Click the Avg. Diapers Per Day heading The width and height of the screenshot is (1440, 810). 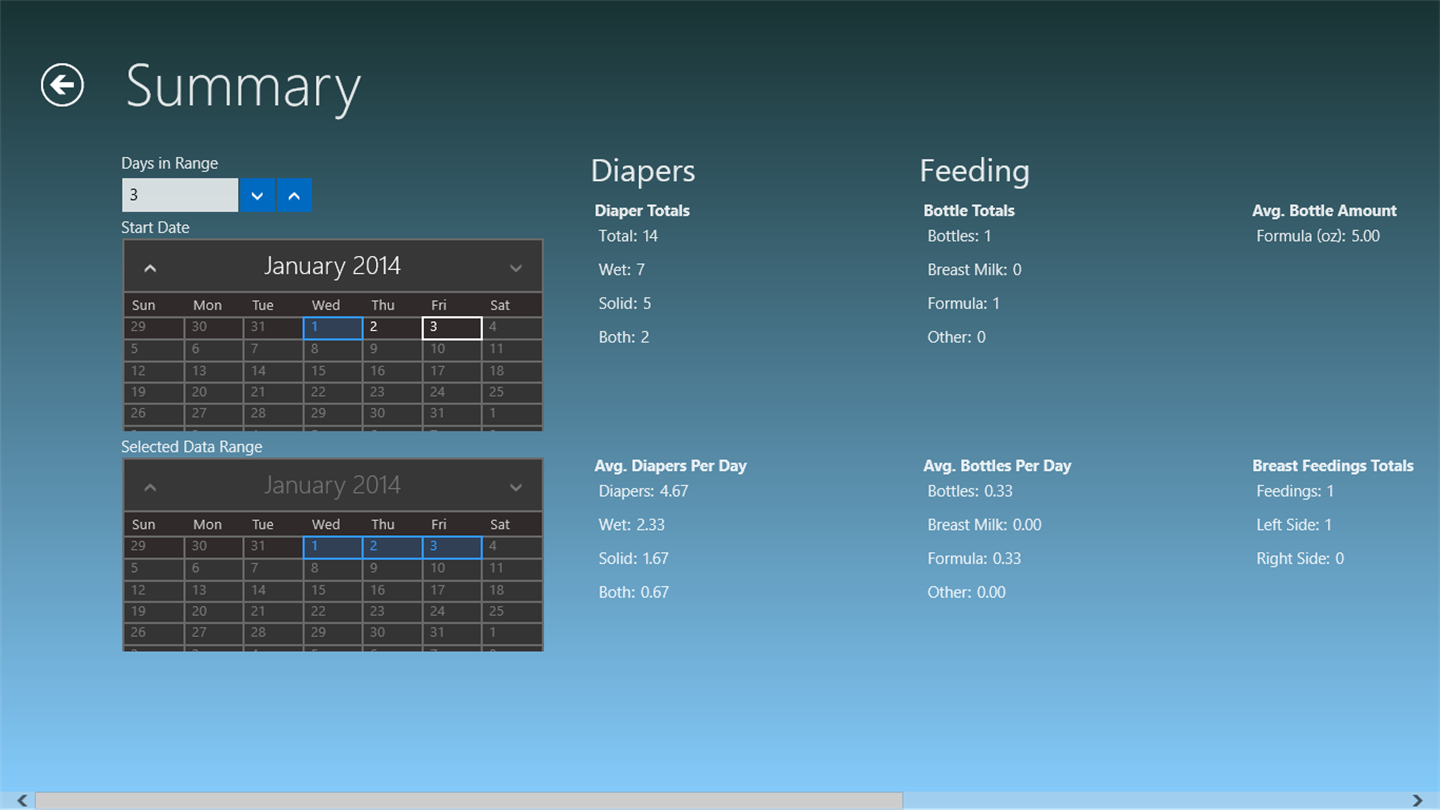point(670,466)
